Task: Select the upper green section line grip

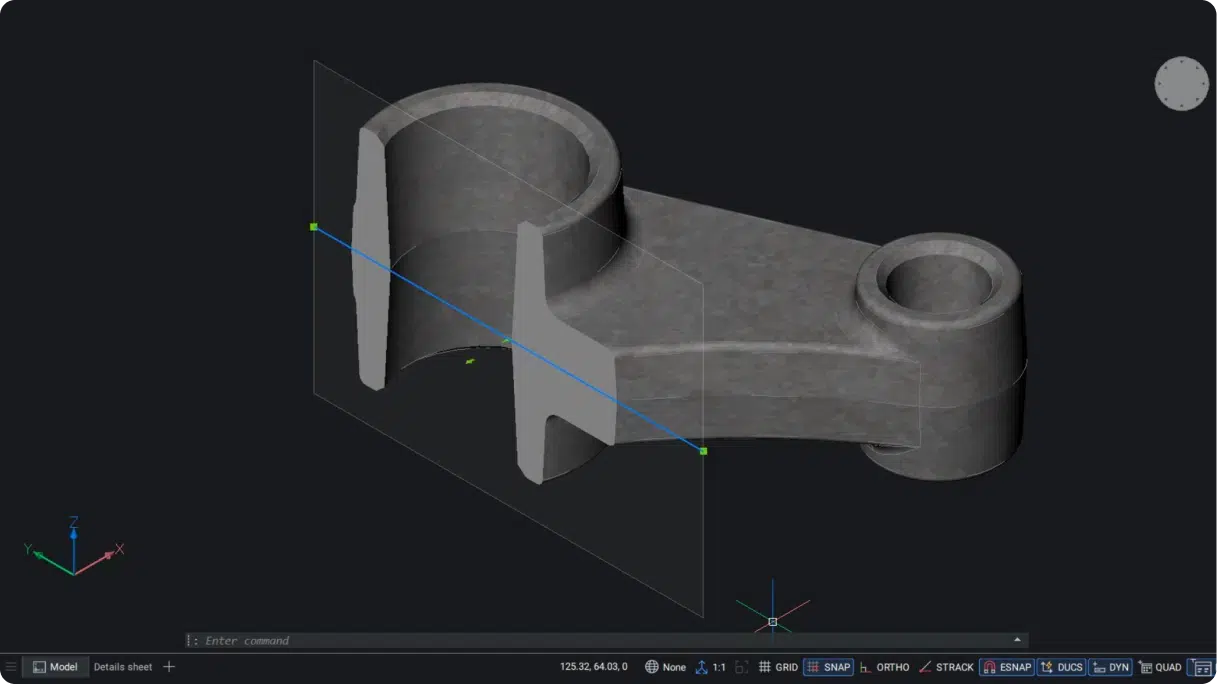Action: 314,227
